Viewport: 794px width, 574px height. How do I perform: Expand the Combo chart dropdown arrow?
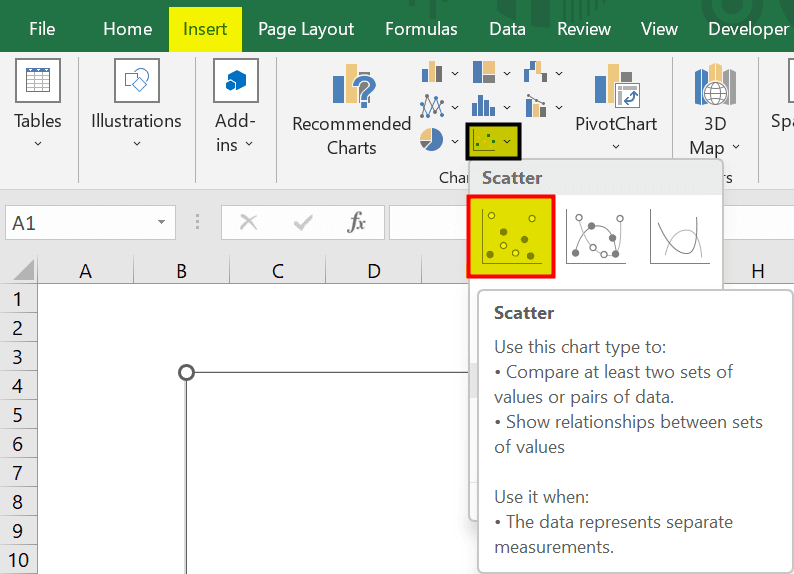point(559,107)
